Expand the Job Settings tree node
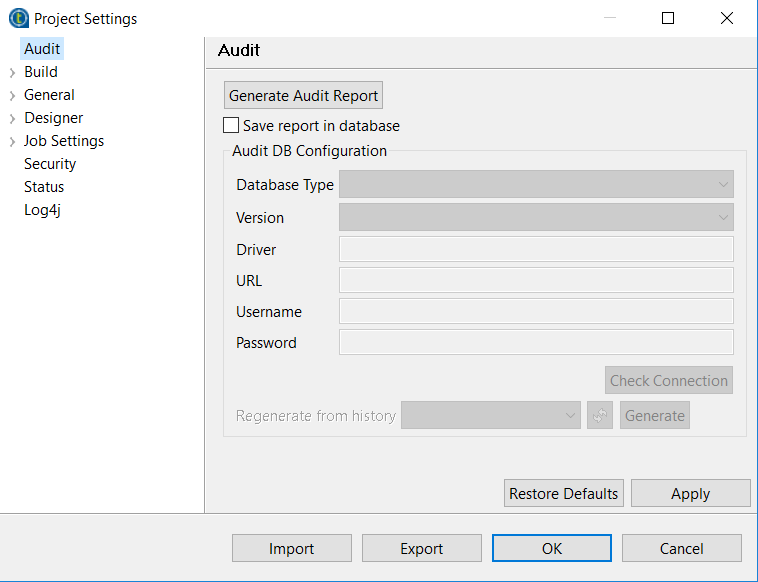 pyautogui.click(x=12, y=141)
